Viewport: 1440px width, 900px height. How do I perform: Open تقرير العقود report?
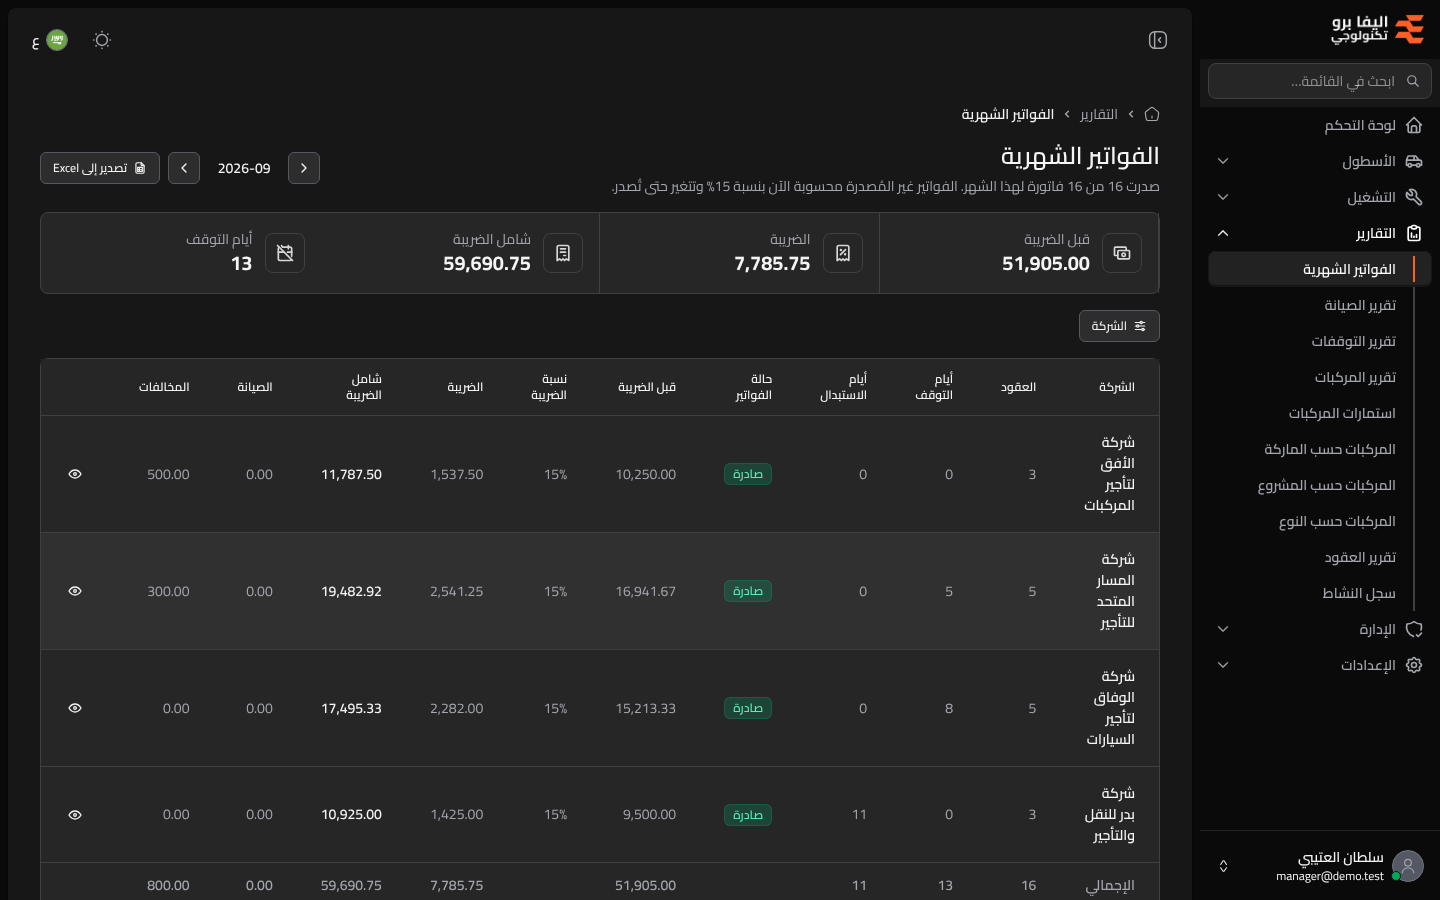click(1320, 557)
